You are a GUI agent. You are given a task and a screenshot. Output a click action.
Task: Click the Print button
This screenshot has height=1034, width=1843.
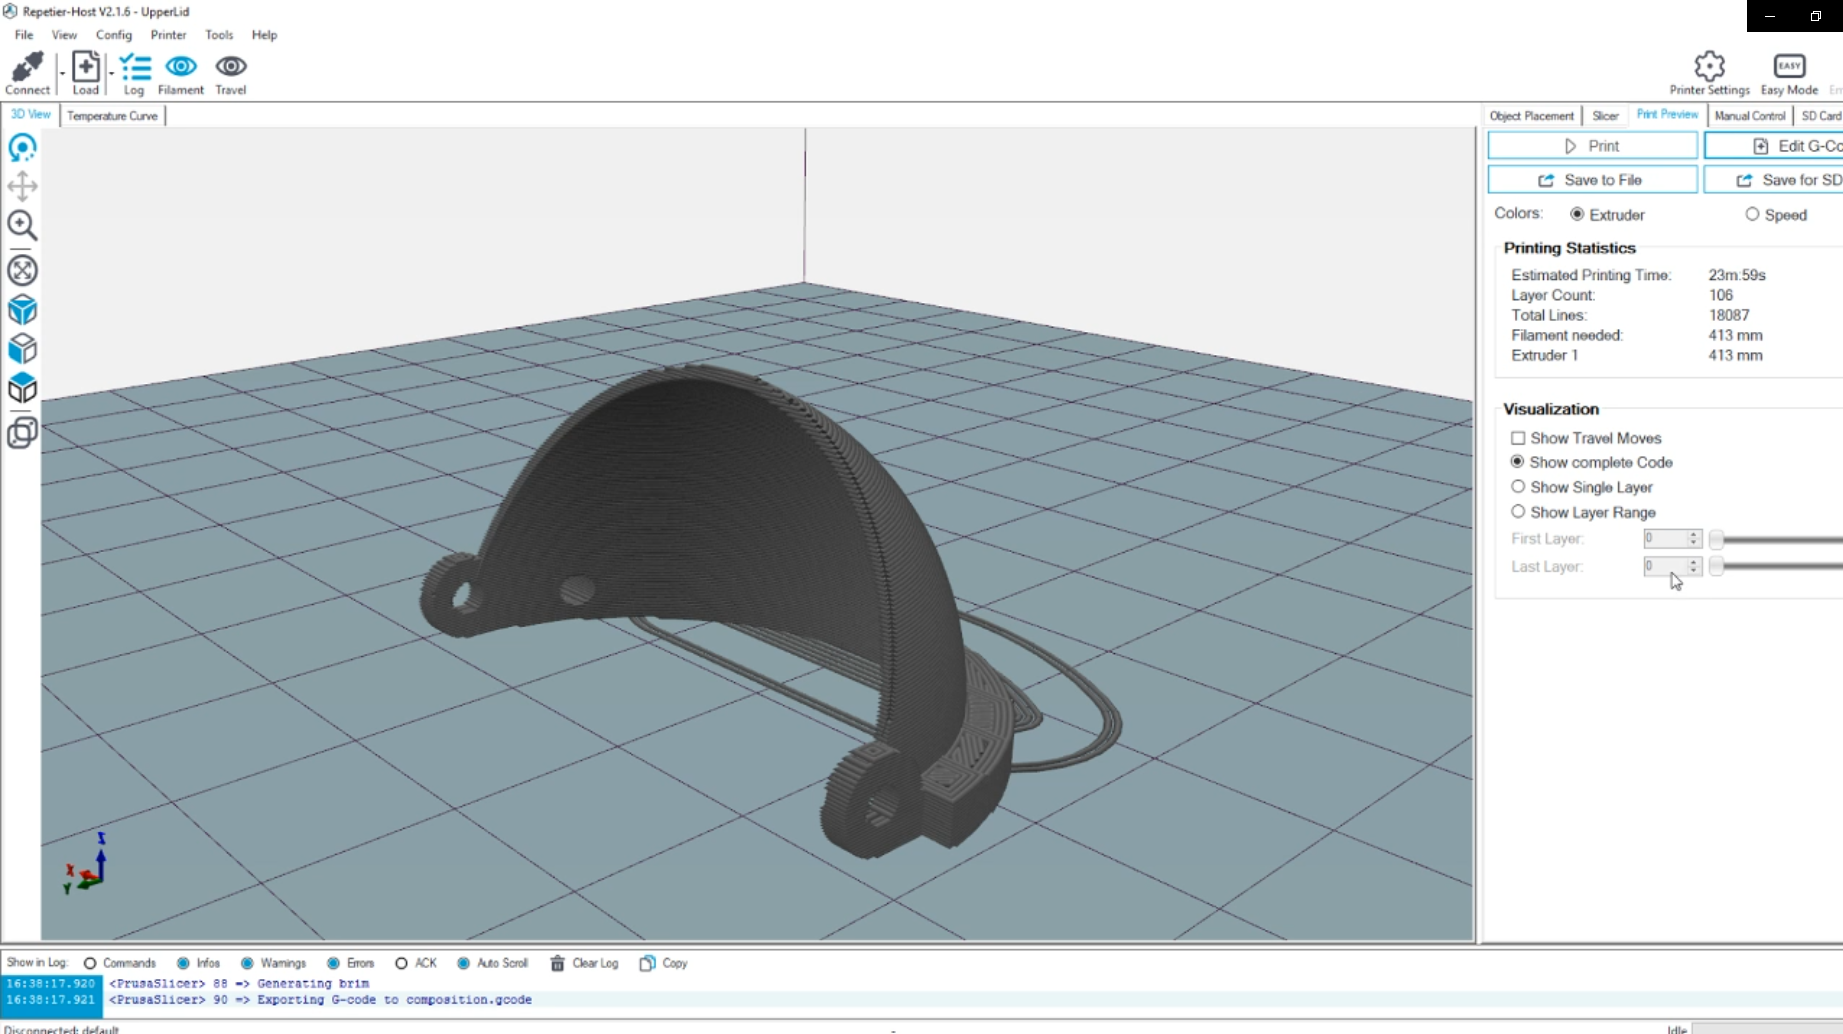1593,145
